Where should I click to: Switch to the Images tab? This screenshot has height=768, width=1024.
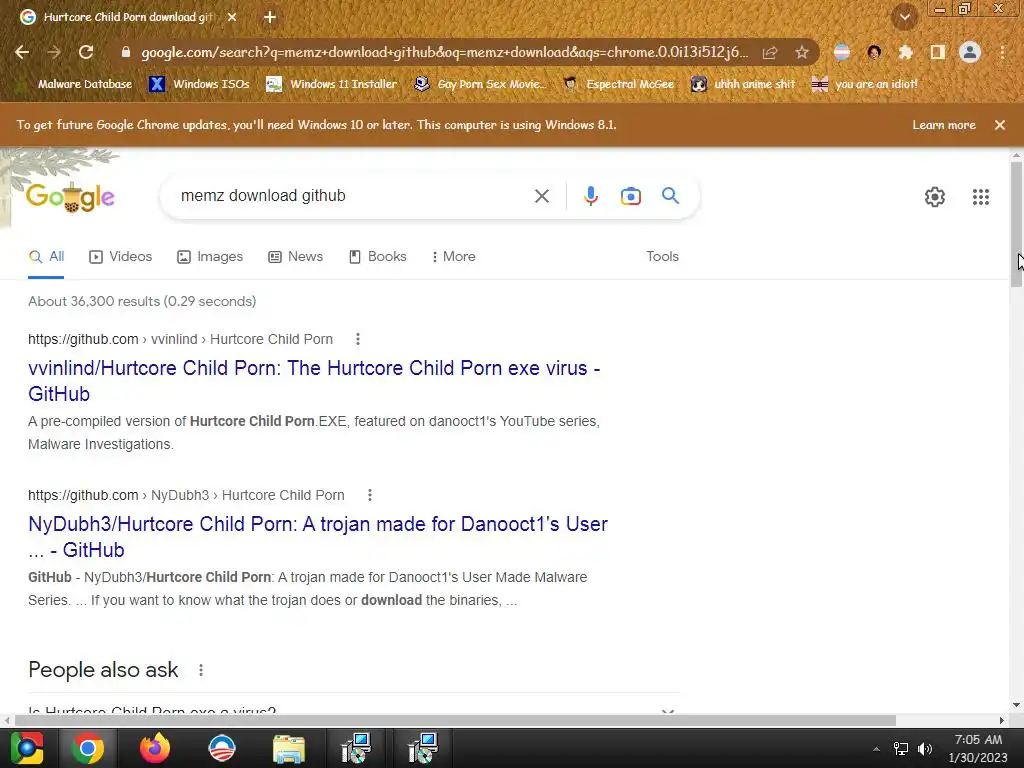(x=210, y=257)
